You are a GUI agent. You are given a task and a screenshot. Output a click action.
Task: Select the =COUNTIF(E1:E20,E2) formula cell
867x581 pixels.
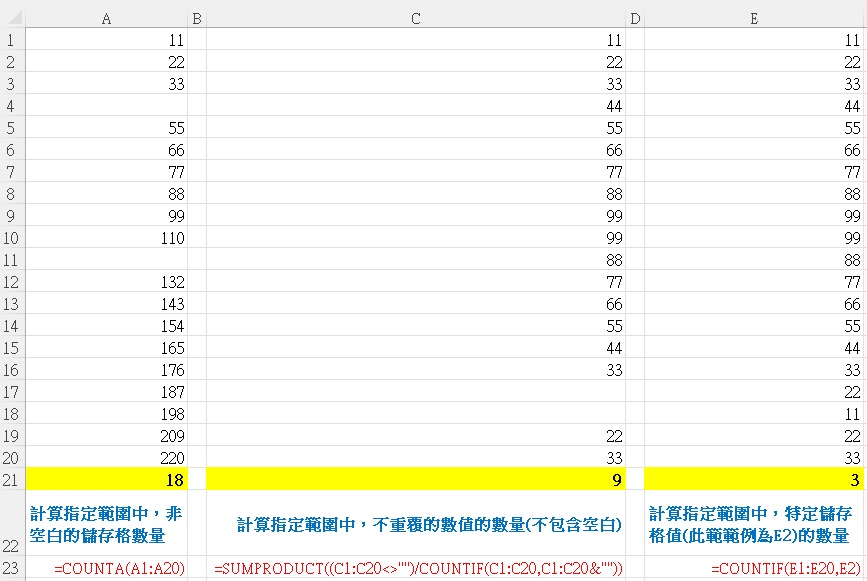coord(753,569)
